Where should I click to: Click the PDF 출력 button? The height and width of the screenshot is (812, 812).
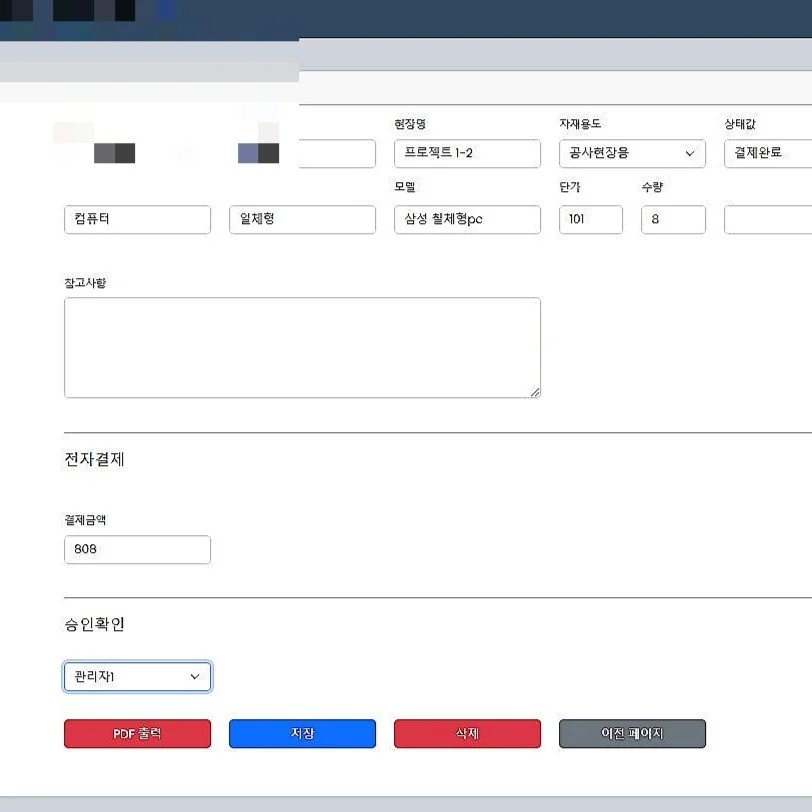point(137,733)
